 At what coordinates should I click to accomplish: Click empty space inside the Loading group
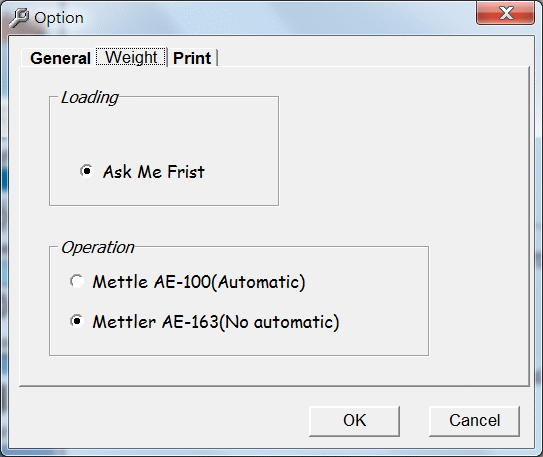[163, 132]
